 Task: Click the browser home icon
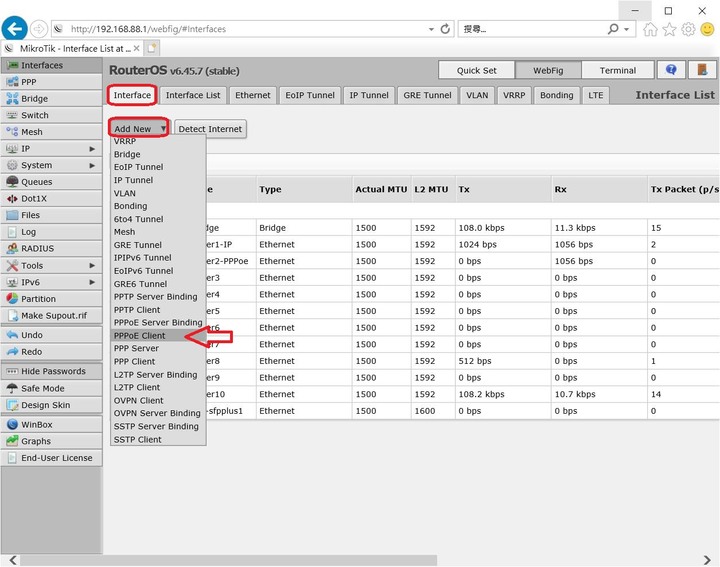point(650,29)
